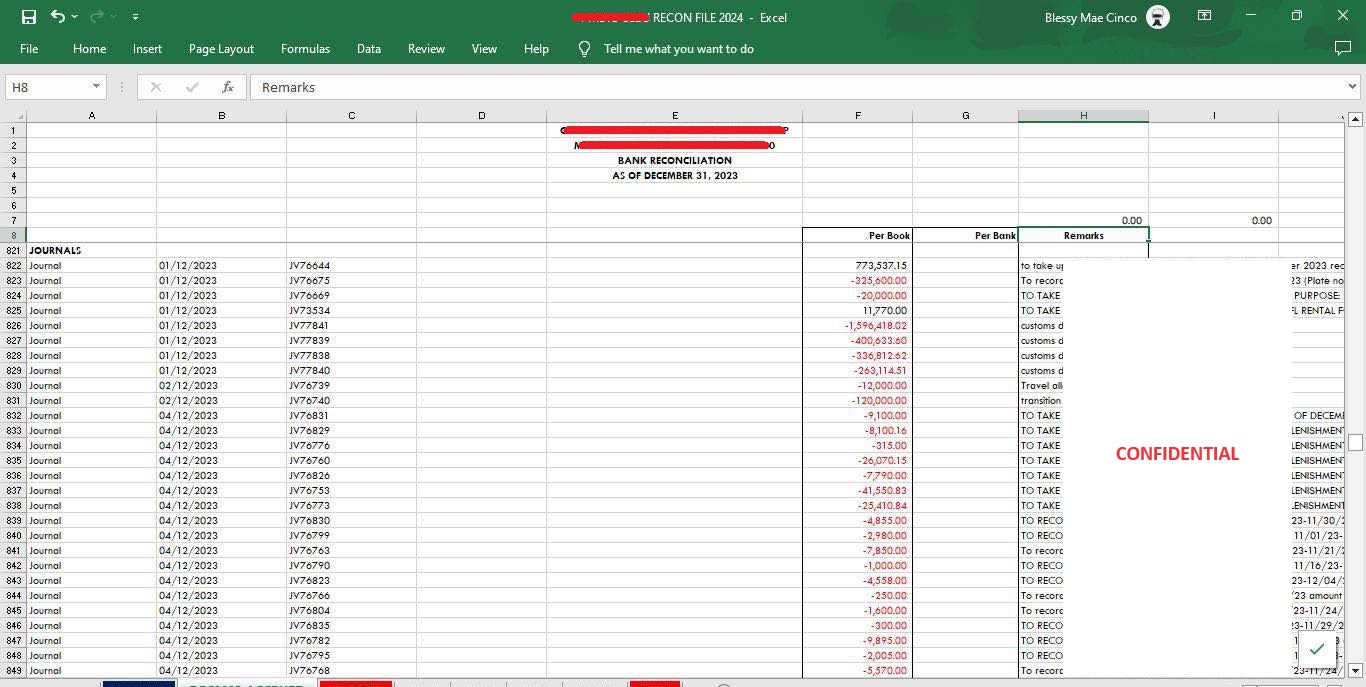
Task: Open the Customize Quick Access Toolbar dropdown
Action: point(135,17)
